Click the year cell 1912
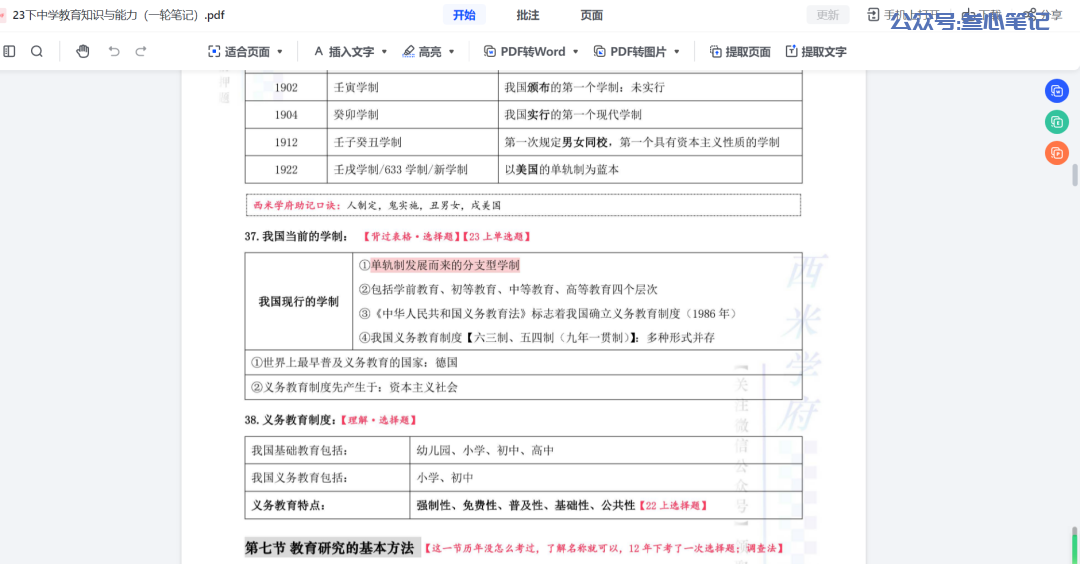Screen dimensions: 1080x564 286,143
